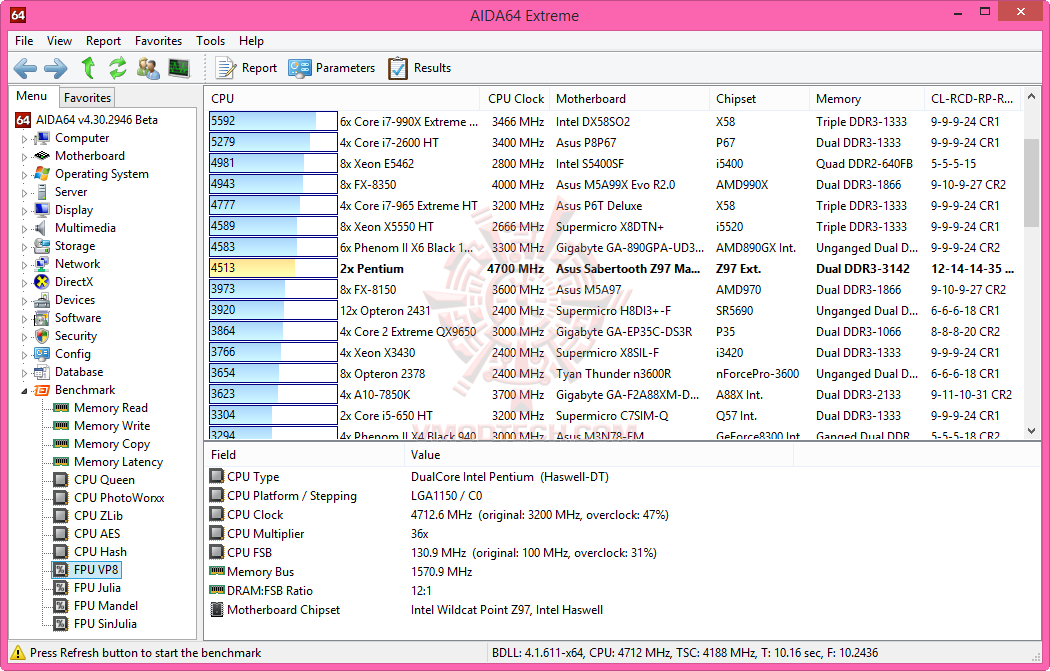Open the FPU SinJulia benchmark
The width and height of the screenshot is (1050, 671).
tap(104, 624)
